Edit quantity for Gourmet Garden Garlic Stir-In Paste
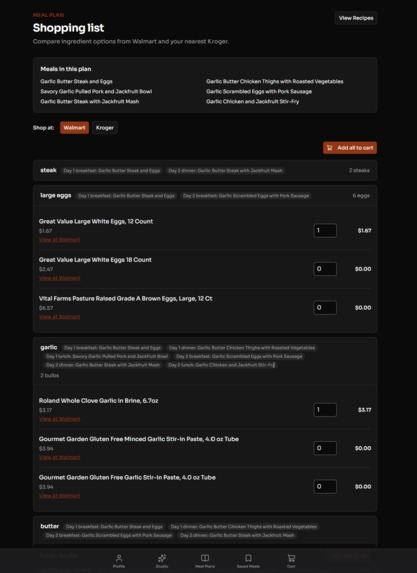The image size is (417, 573). pyautogui.click(x=325, y=486)
